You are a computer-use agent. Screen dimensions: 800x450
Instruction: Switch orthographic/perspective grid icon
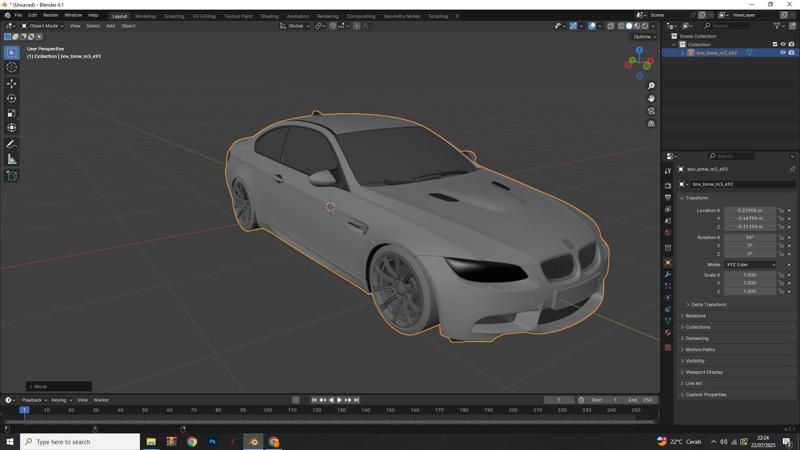point(651,124)
